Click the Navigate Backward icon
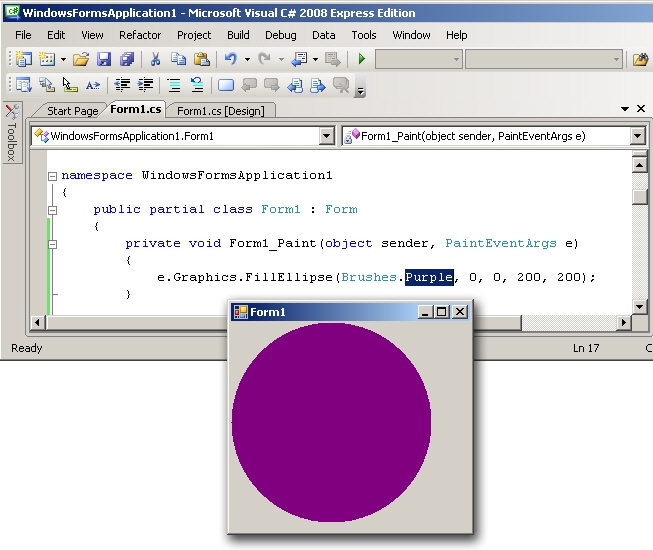Viewport: 653px width, 550px height. pyautogui.click(x=299, y=59)
